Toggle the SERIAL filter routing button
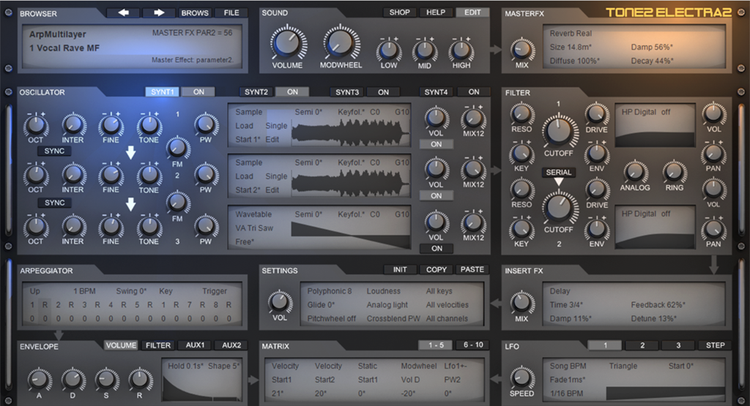This screenshot has height=406, width=750. 560,172
